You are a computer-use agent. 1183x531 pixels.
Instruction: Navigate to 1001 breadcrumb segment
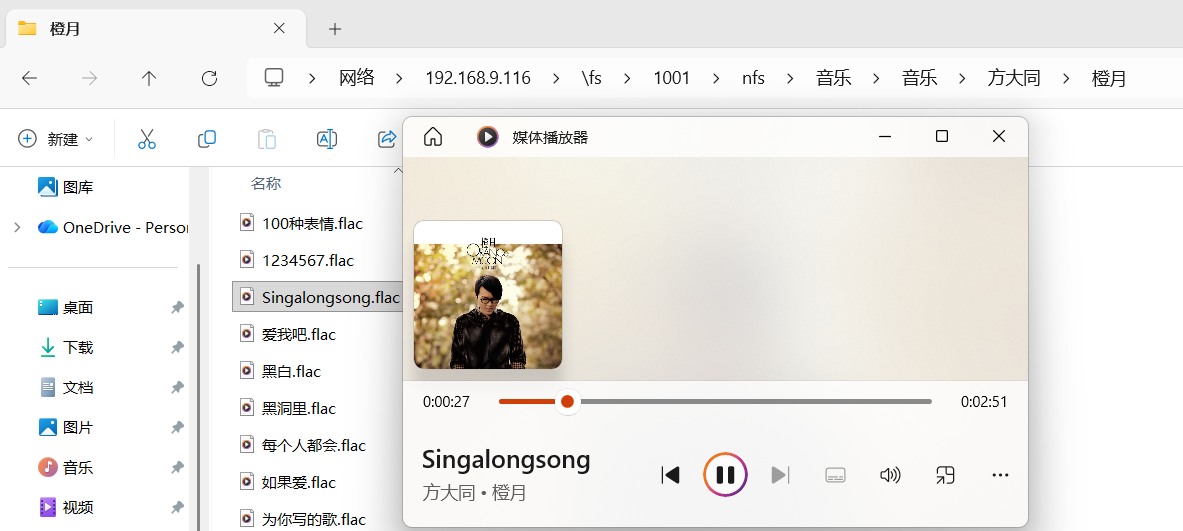coord(671,77)
